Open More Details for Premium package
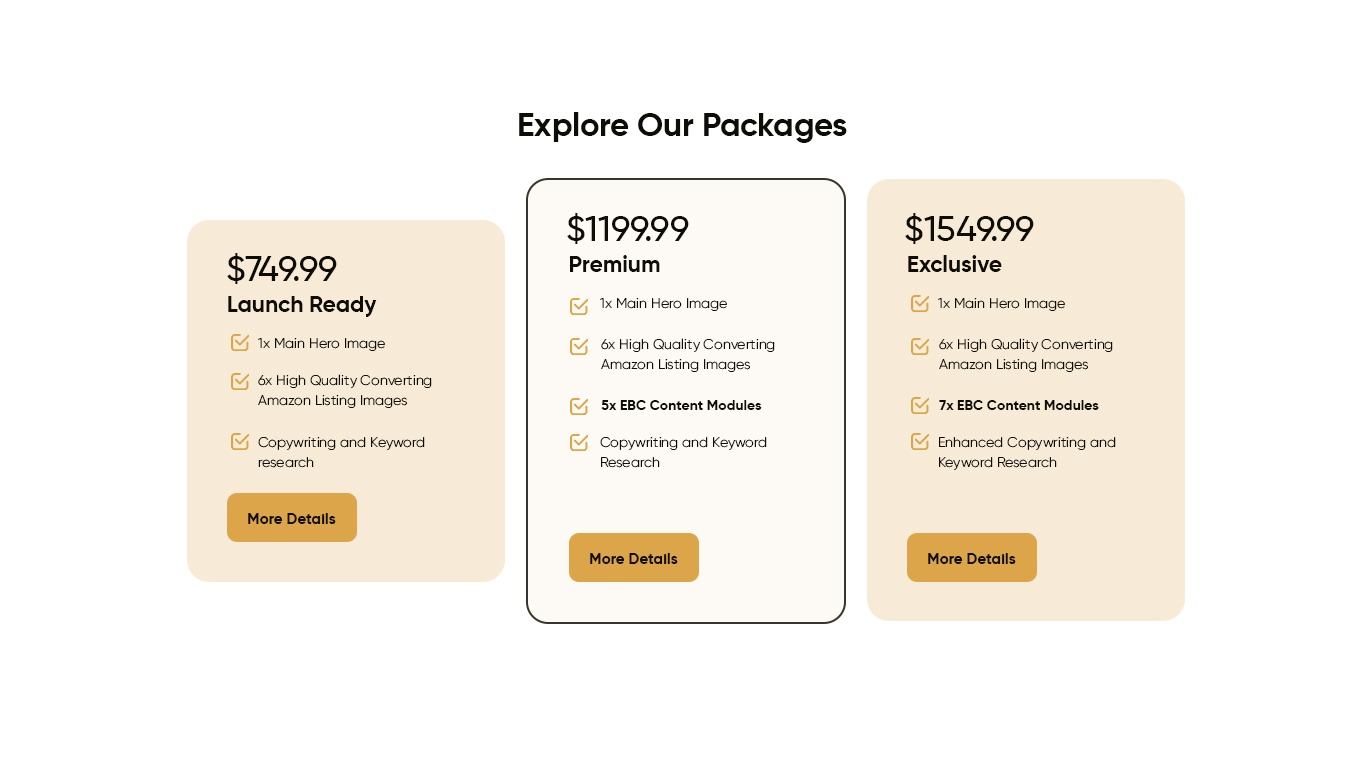1366x768 pixels. point(634,558)
